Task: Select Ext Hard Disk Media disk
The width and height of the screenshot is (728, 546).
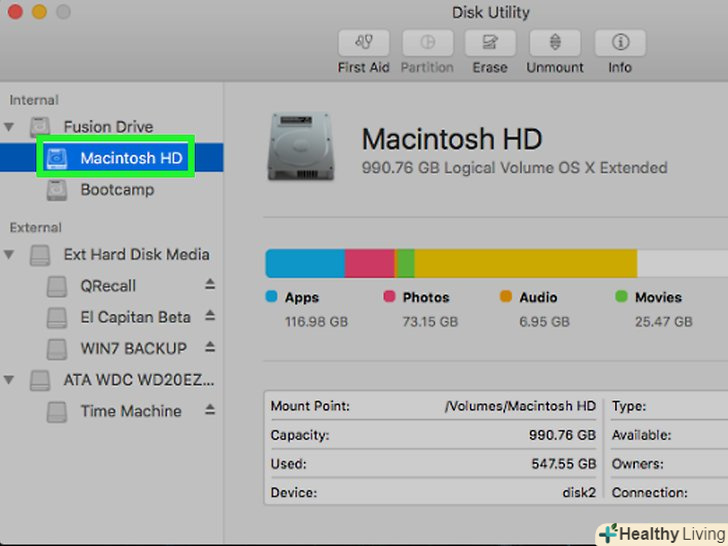Action: 136,254
